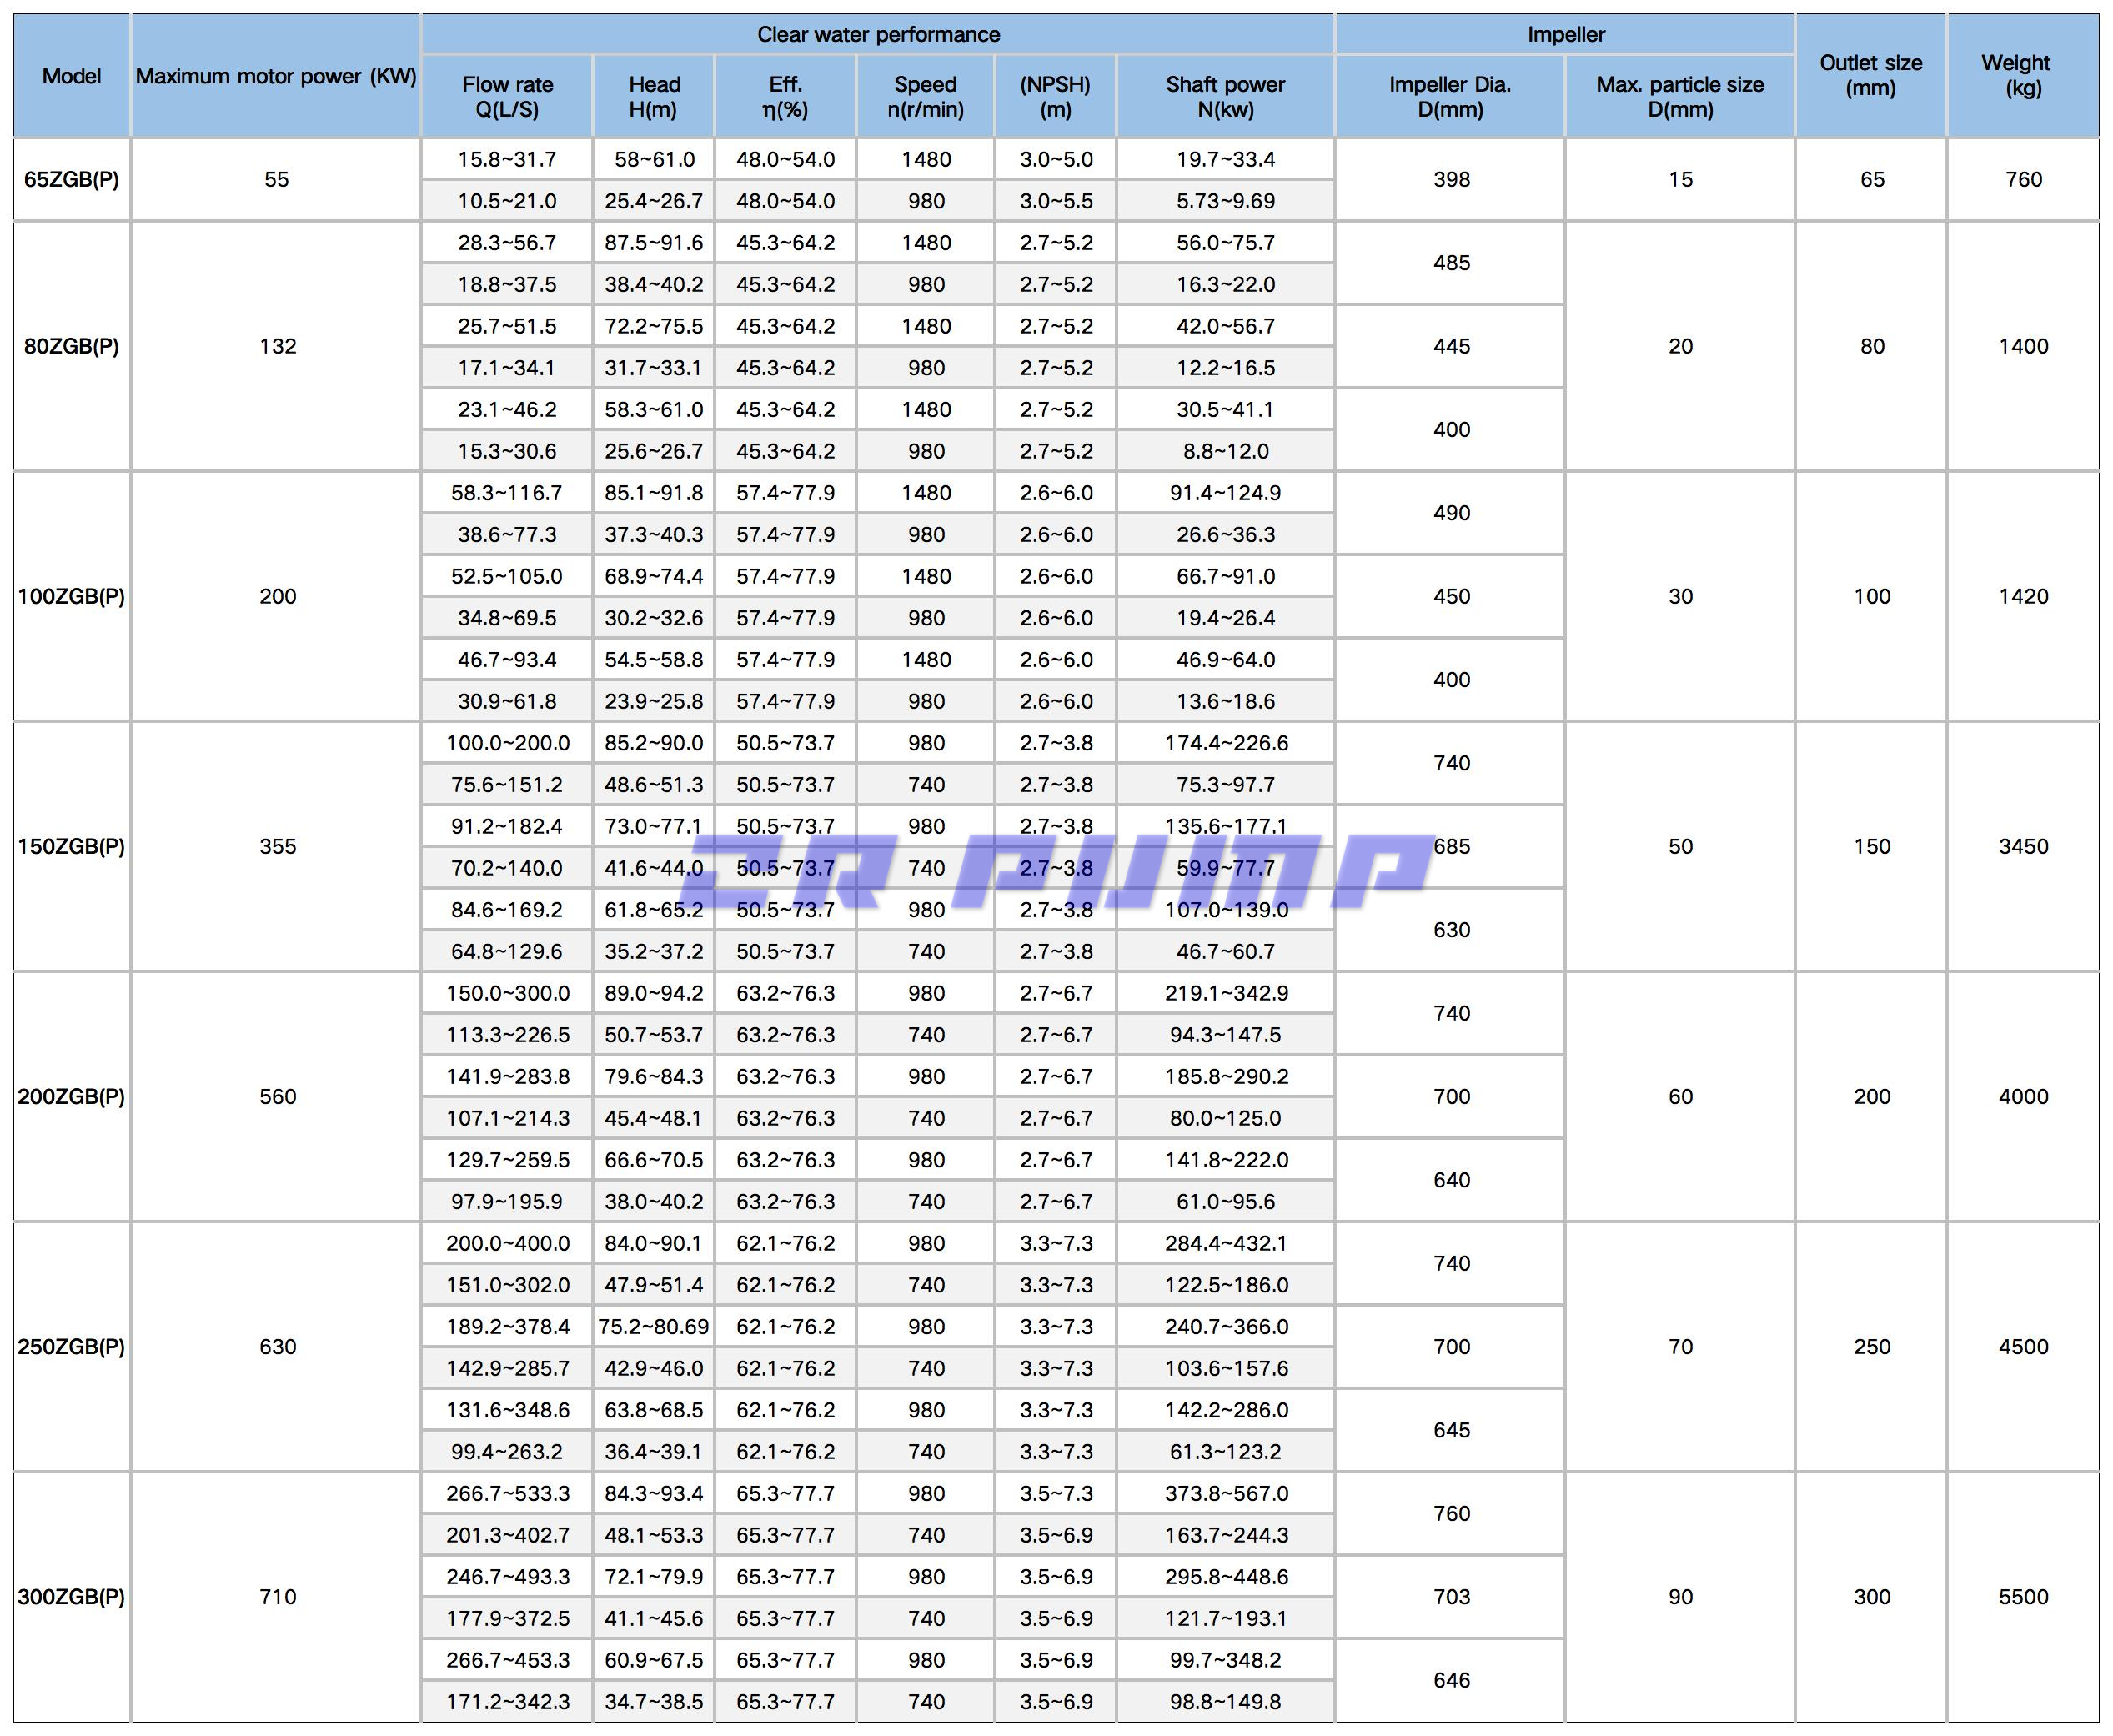Select shaft power cell 98.8~149.8
This screenshot has width=2113, height=1736.
click(x=1225, y=1701)
